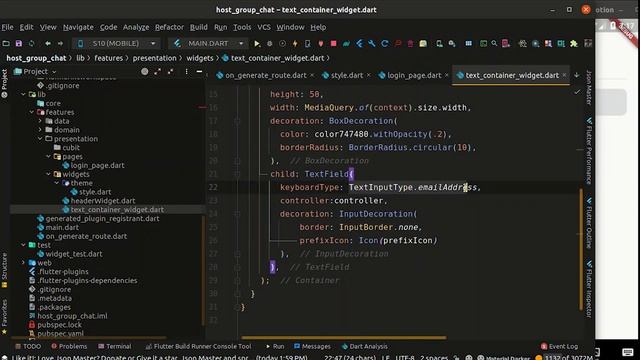This screenshot has height=360, width=640.
Task: Click the Run with Coverage circle icon
Action: [x=282, y=43]
